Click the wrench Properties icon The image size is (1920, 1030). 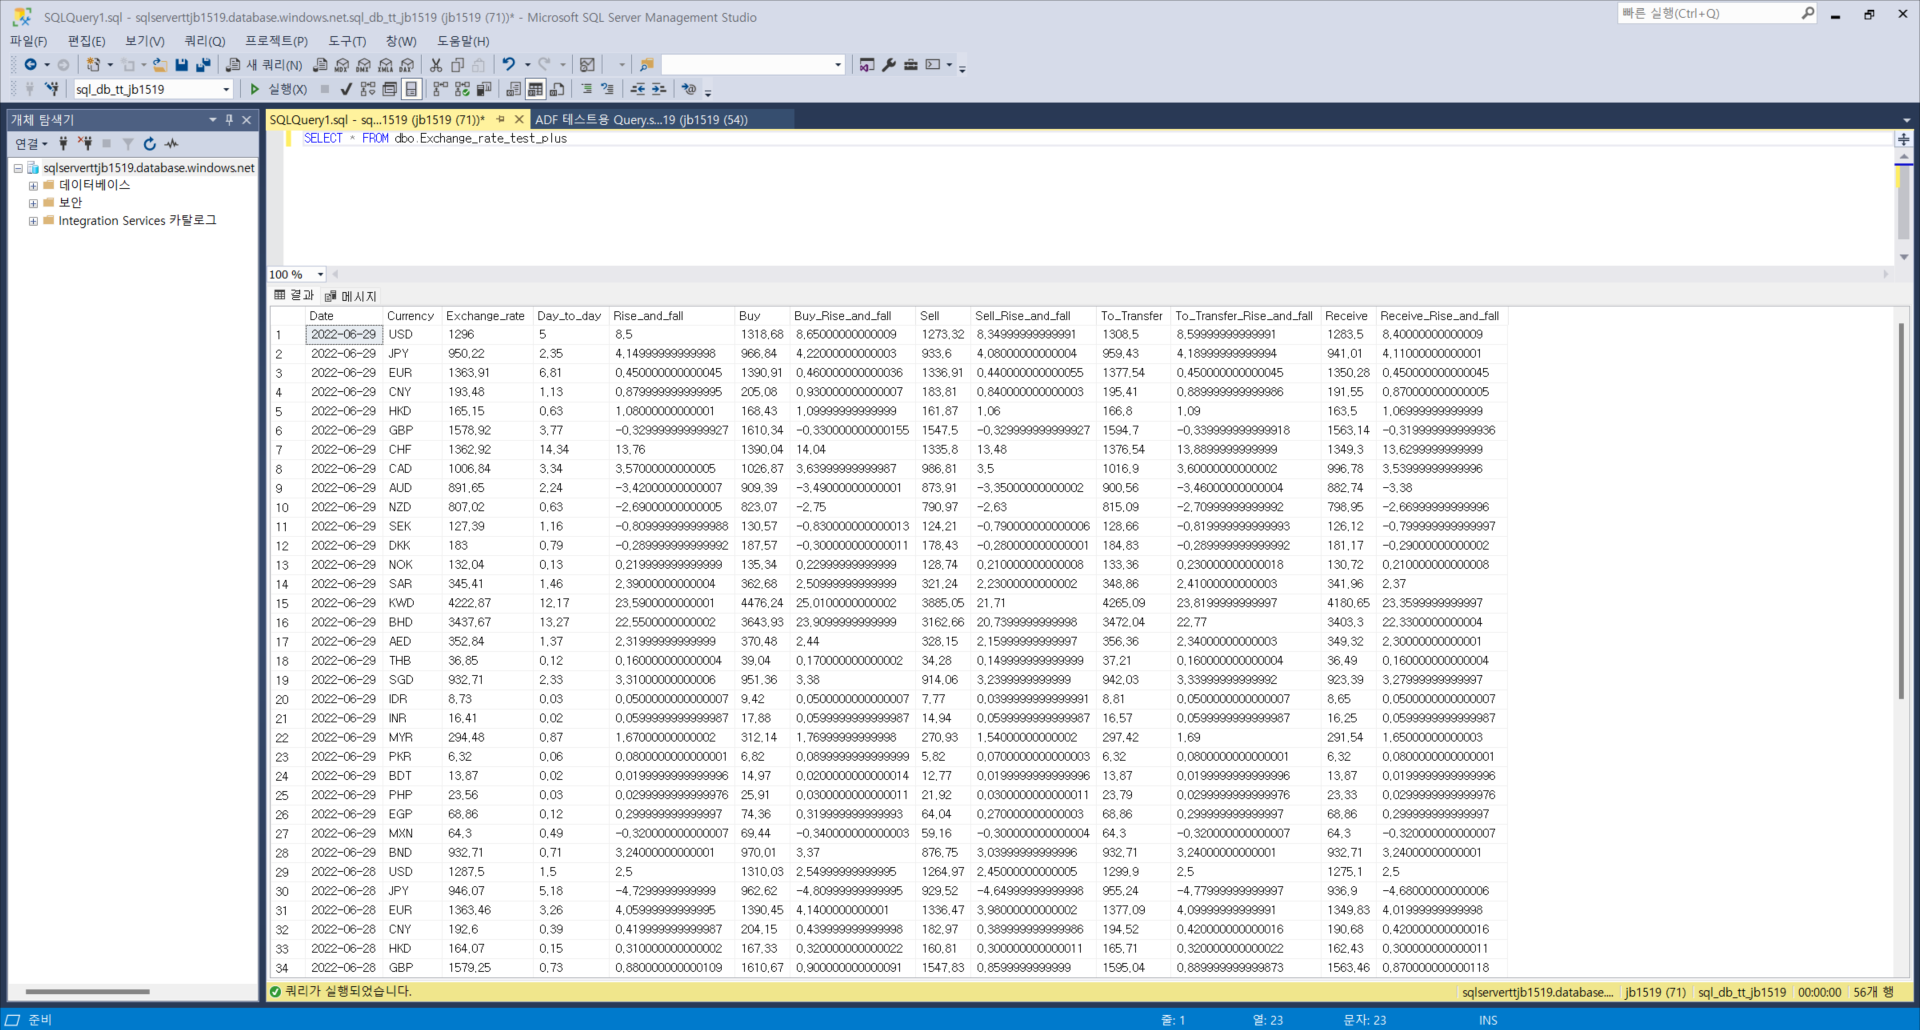tap(888, 65)
